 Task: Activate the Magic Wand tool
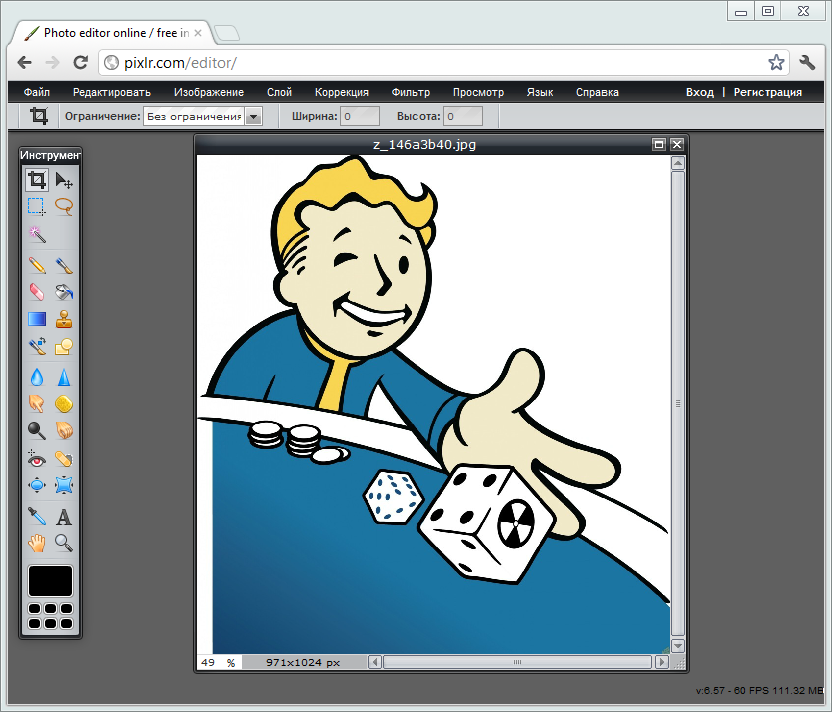37,234
